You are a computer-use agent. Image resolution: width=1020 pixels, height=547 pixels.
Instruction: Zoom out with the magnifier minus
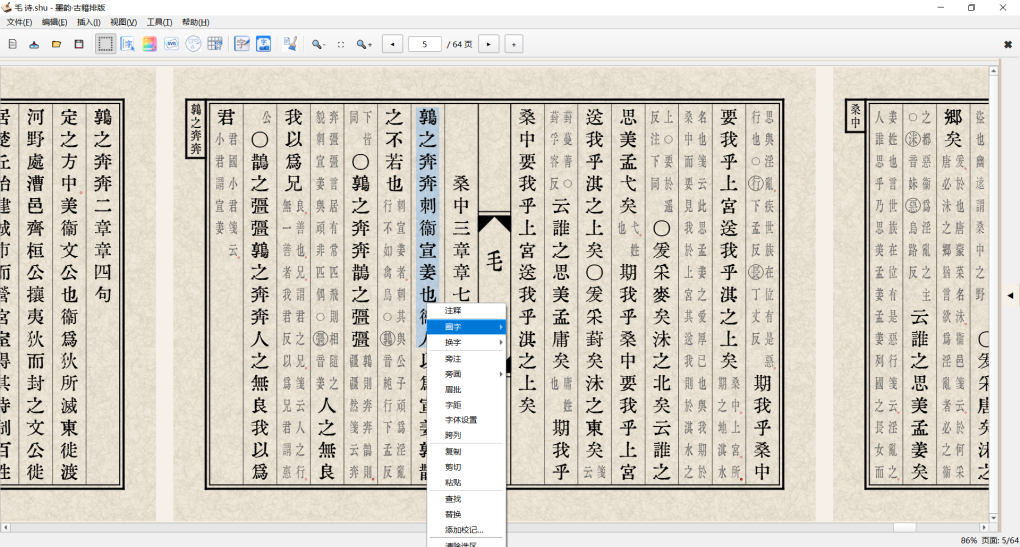pyautogui.click(x=318, y=44)
